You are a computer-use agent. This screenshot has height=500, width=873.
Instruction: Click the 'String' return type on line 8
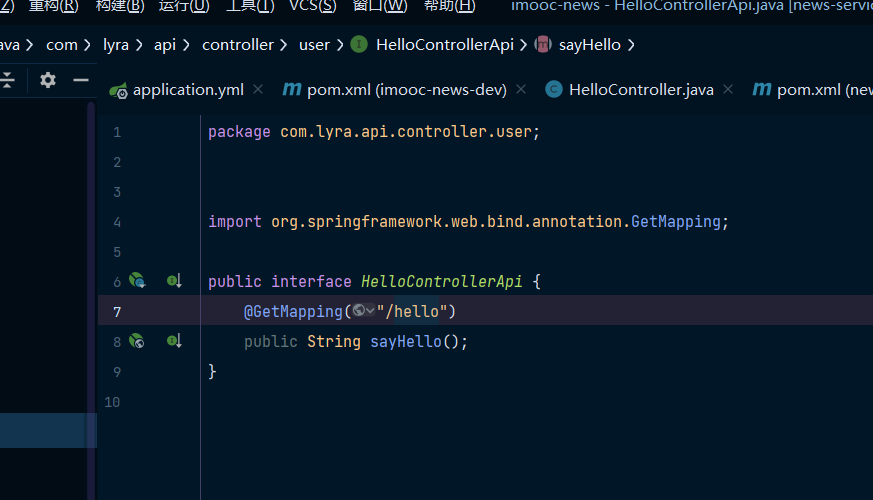(334, 341)
